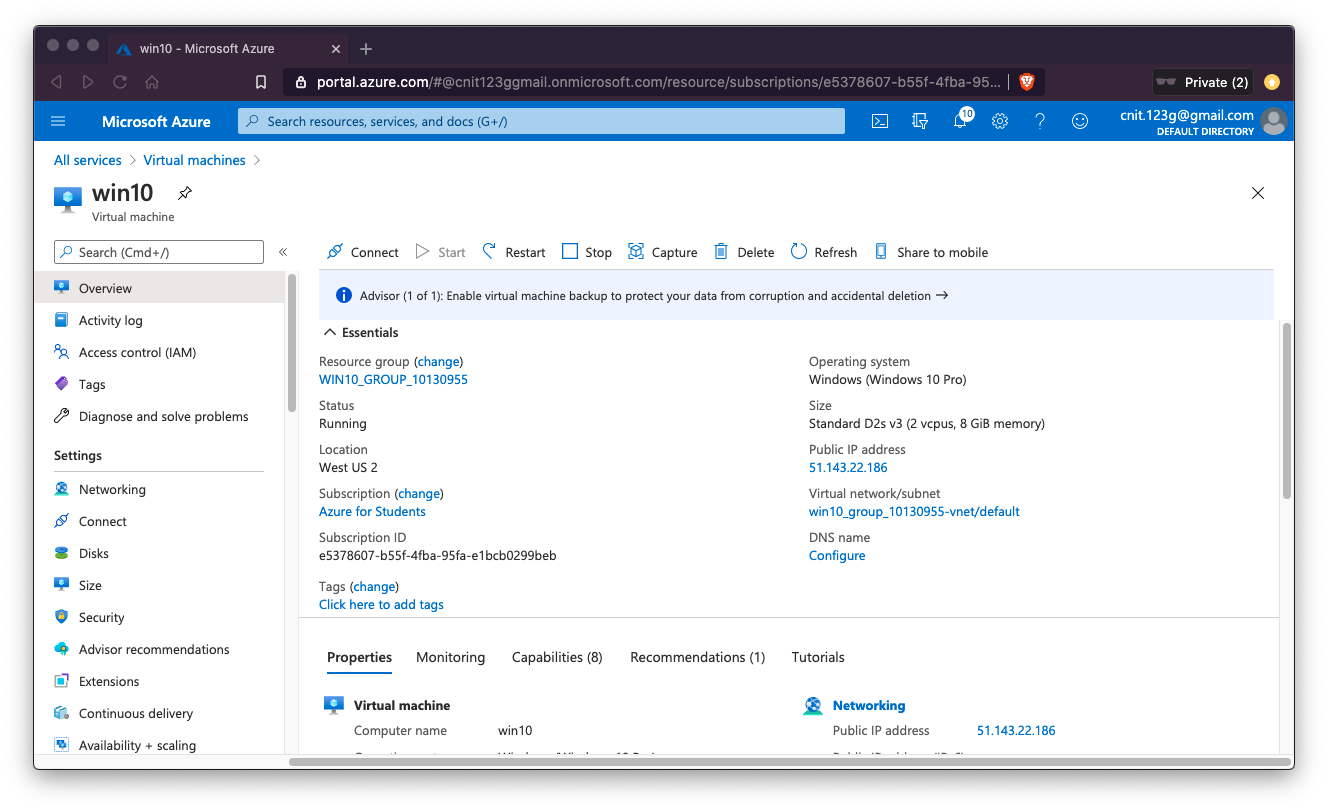Screen dimensions: 1328x811
Task: Go to Virtual machines breadcrumb
Action: click(194, 160)
